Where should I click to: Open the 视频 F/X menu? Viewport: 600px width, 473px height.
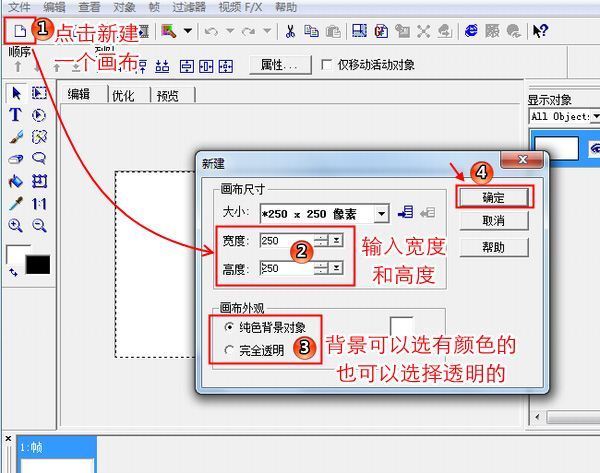click(240, 7)
